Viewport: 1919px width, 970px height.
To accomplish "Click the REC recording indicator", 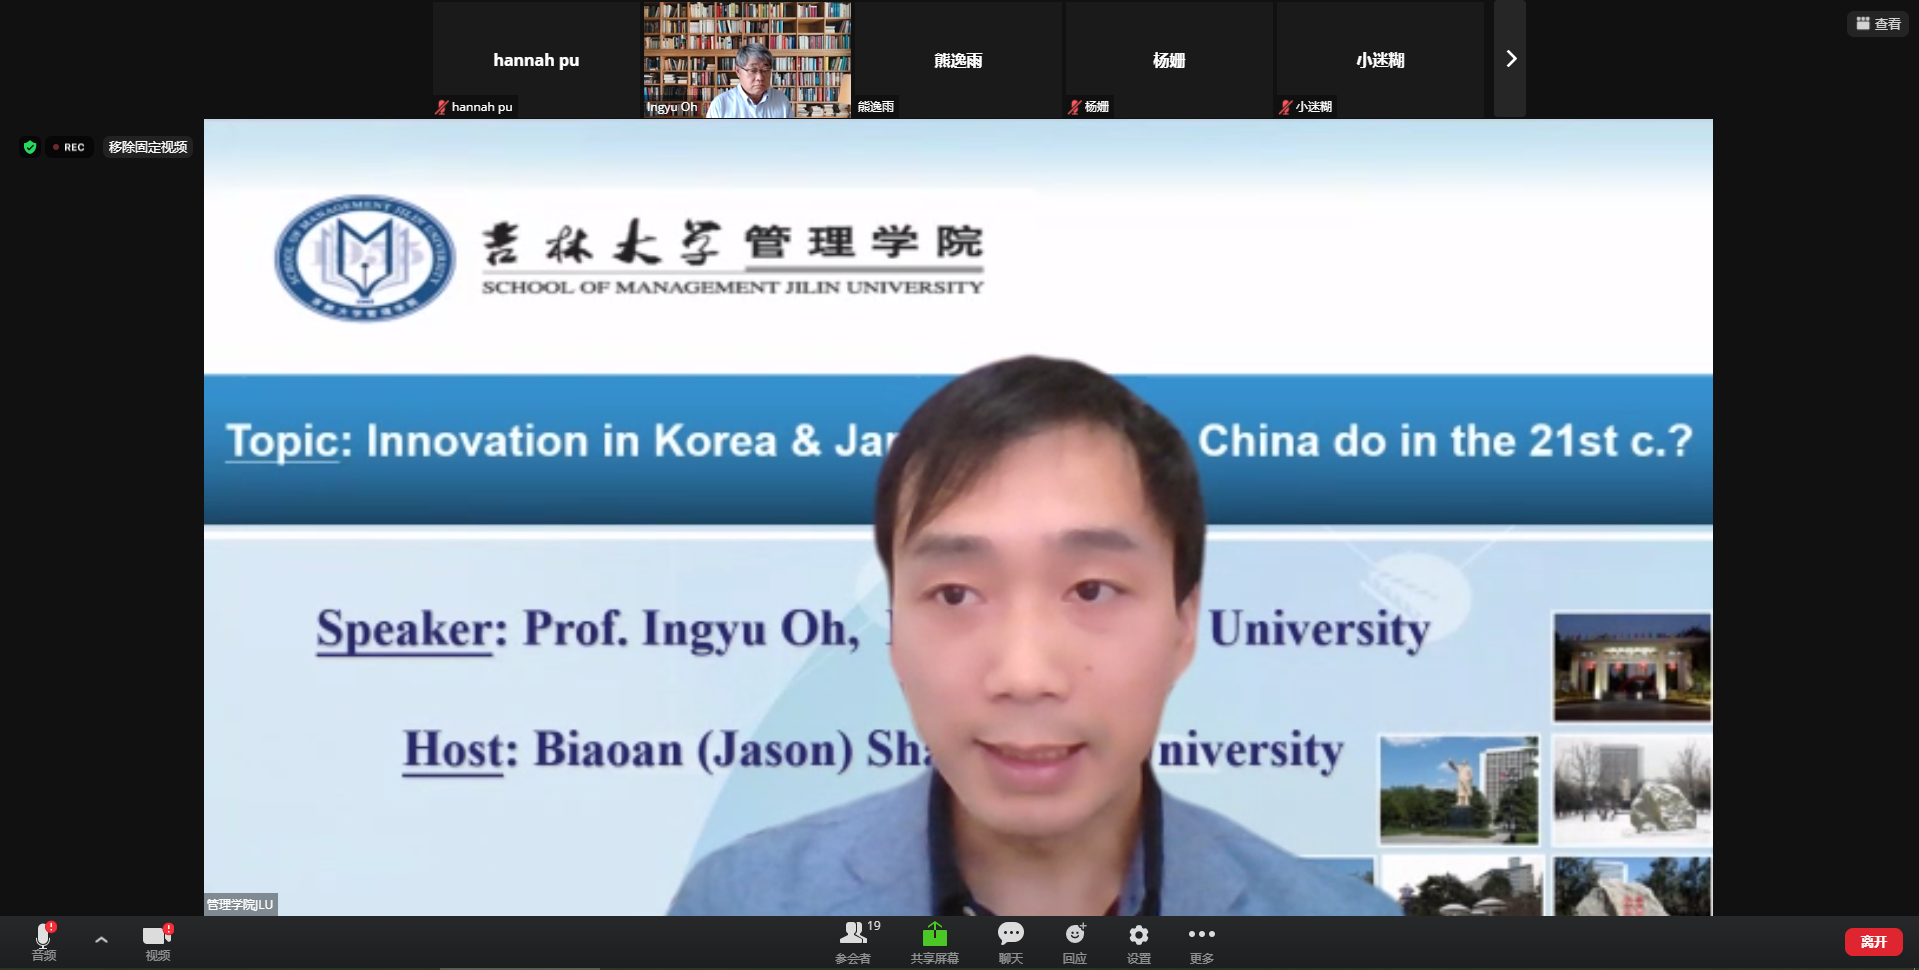I will point(70,147).
